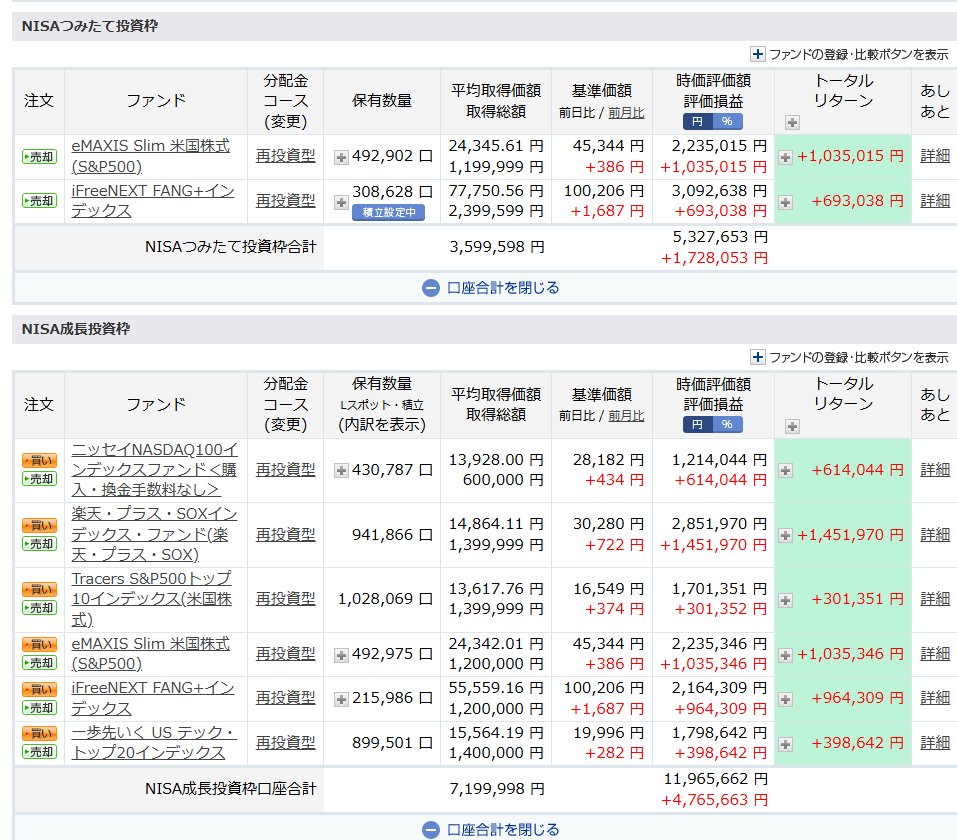Click 売却 for iFreeNEXT FANG+ in つみたて投資枠
957x840 pixels.
point(40,201)
